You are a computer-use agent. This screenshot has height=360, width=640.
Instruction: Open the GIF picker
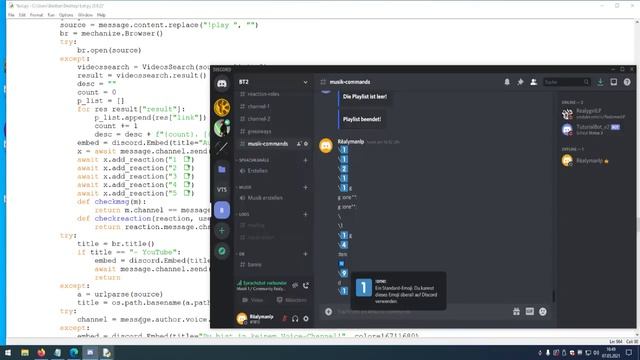click(529, 312)
